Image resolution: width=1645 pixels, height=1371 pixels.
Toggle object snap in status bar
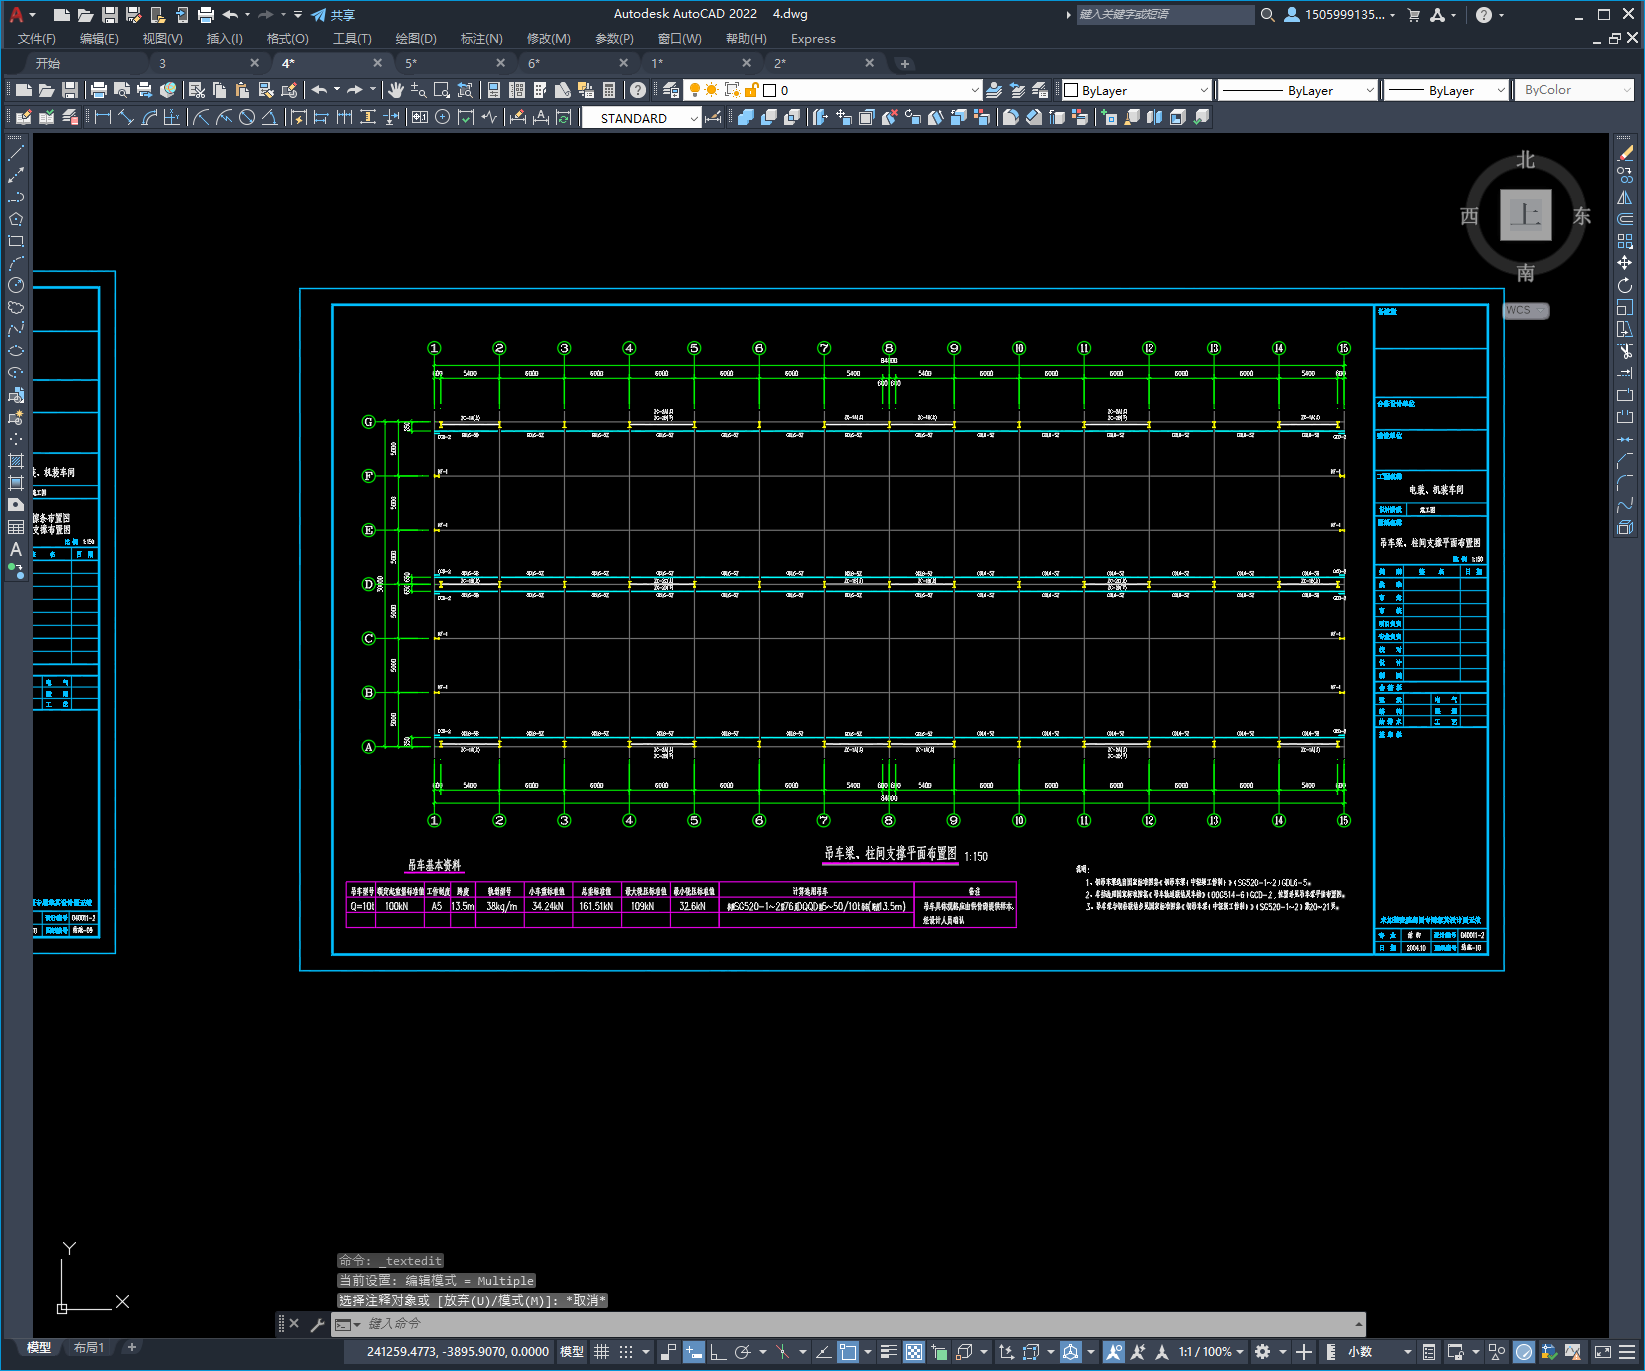point(848,1352)
